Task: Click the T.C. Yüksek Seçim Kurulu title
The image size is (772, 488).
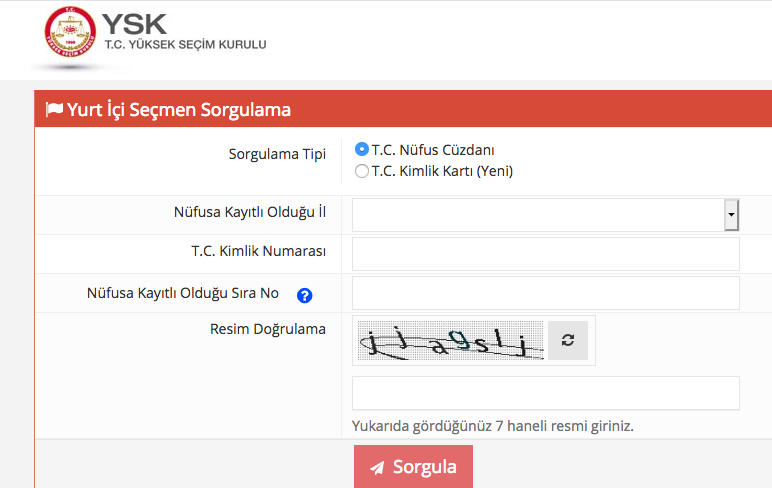Action: pos(185,45)
